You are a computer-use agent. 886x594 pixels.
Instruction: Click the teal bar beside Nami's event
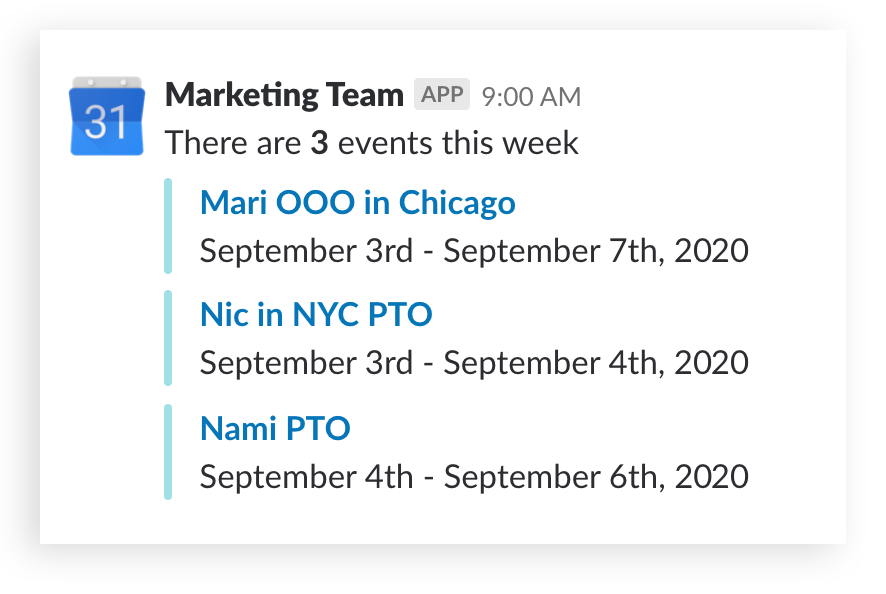tap(168, 452)
